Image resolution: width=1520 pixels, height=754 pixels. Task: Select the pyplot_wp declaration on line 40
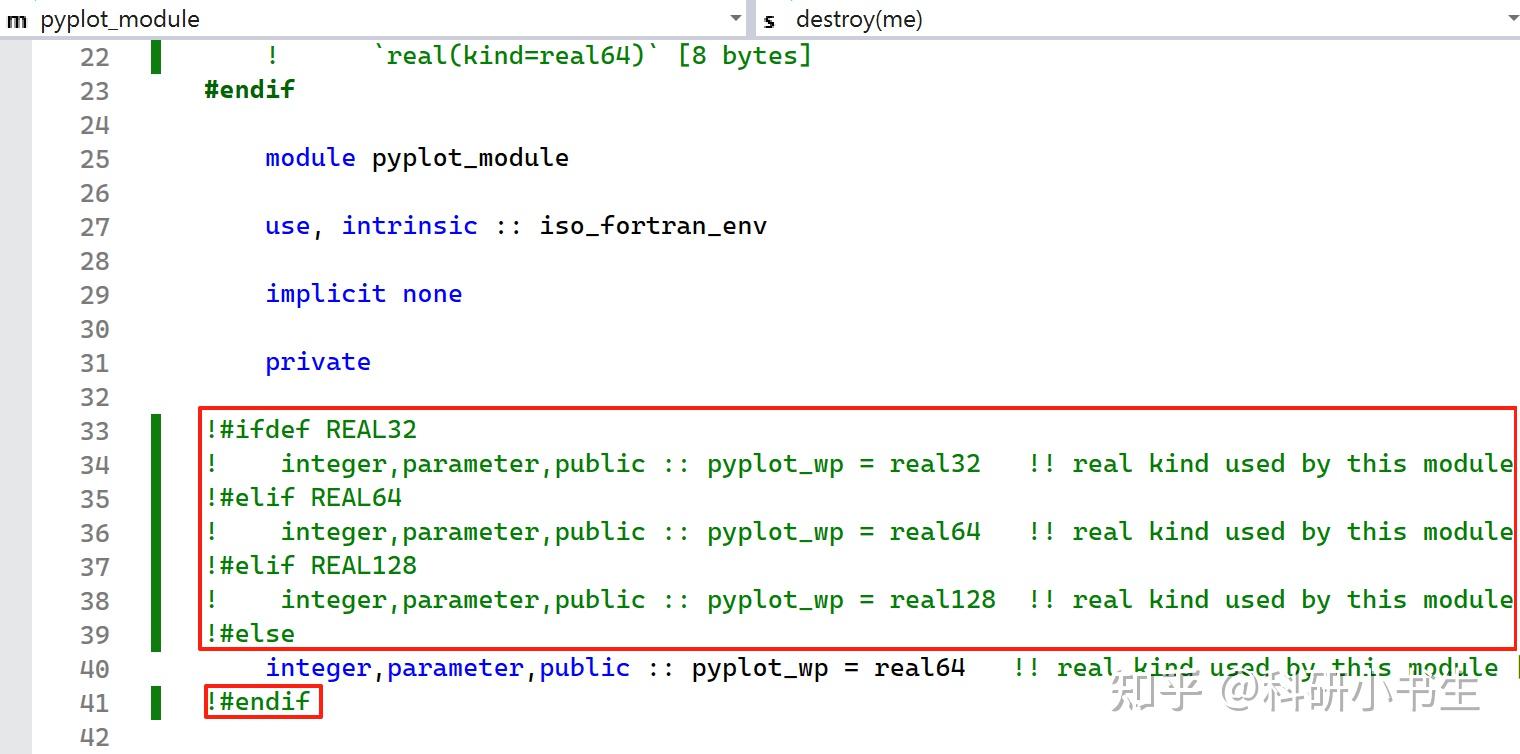tap(616, 667)
